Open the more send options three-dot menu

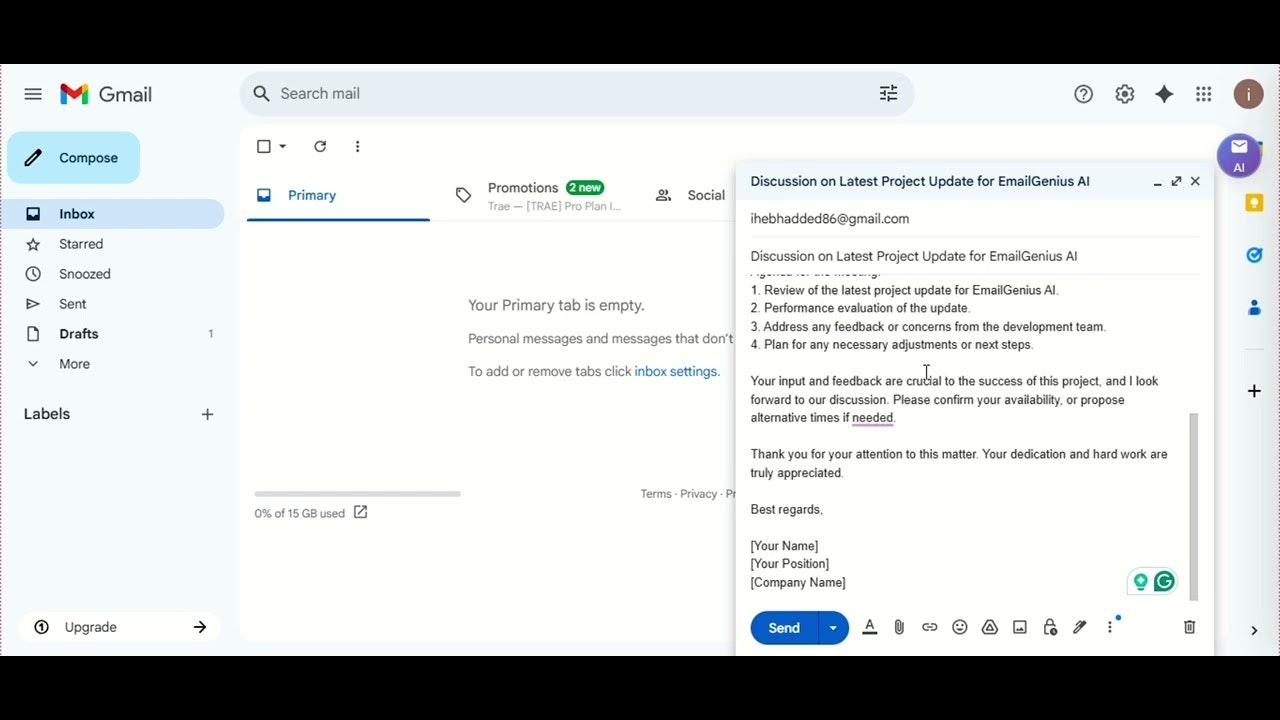[1109, 627]
